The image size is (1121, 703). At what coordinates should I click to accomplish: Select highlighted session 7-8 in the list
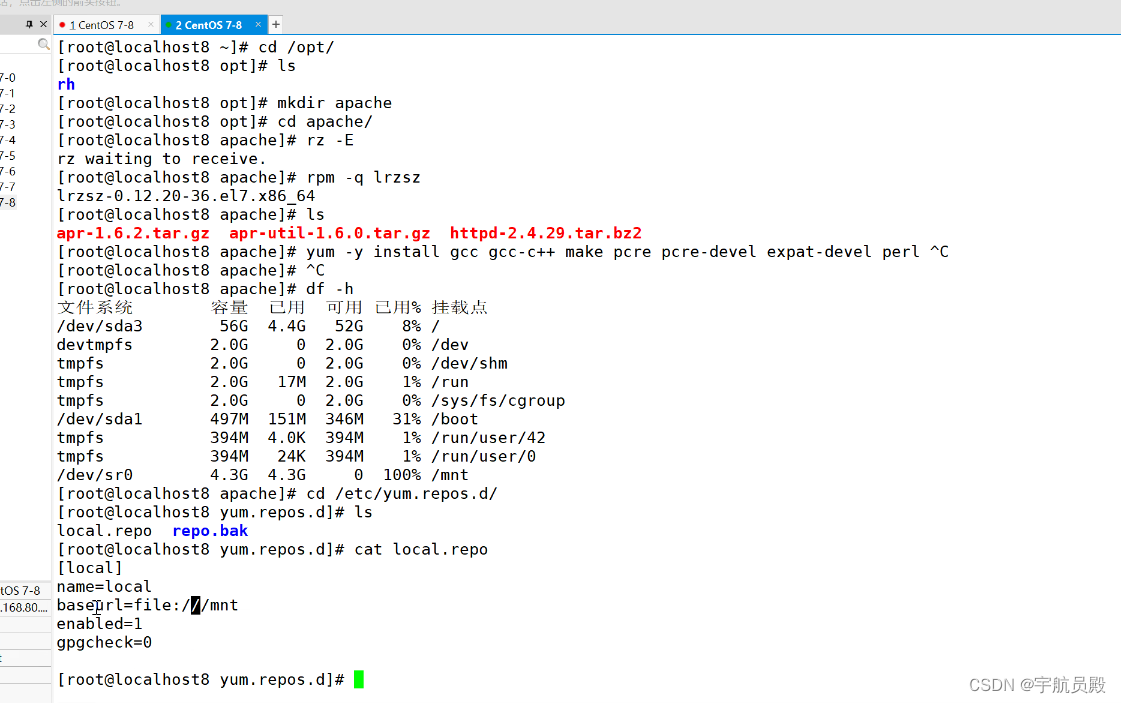point(8,203)
